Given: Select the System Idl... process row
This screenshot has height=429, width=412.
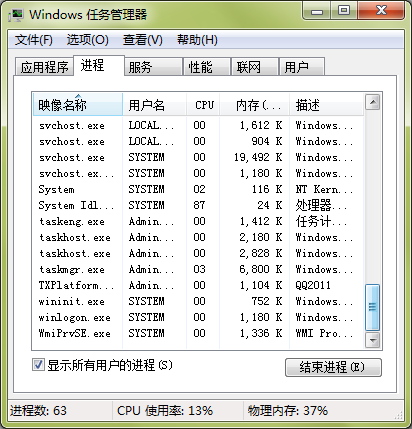Looking at the screenshot, I should click(x=198, y=205).
